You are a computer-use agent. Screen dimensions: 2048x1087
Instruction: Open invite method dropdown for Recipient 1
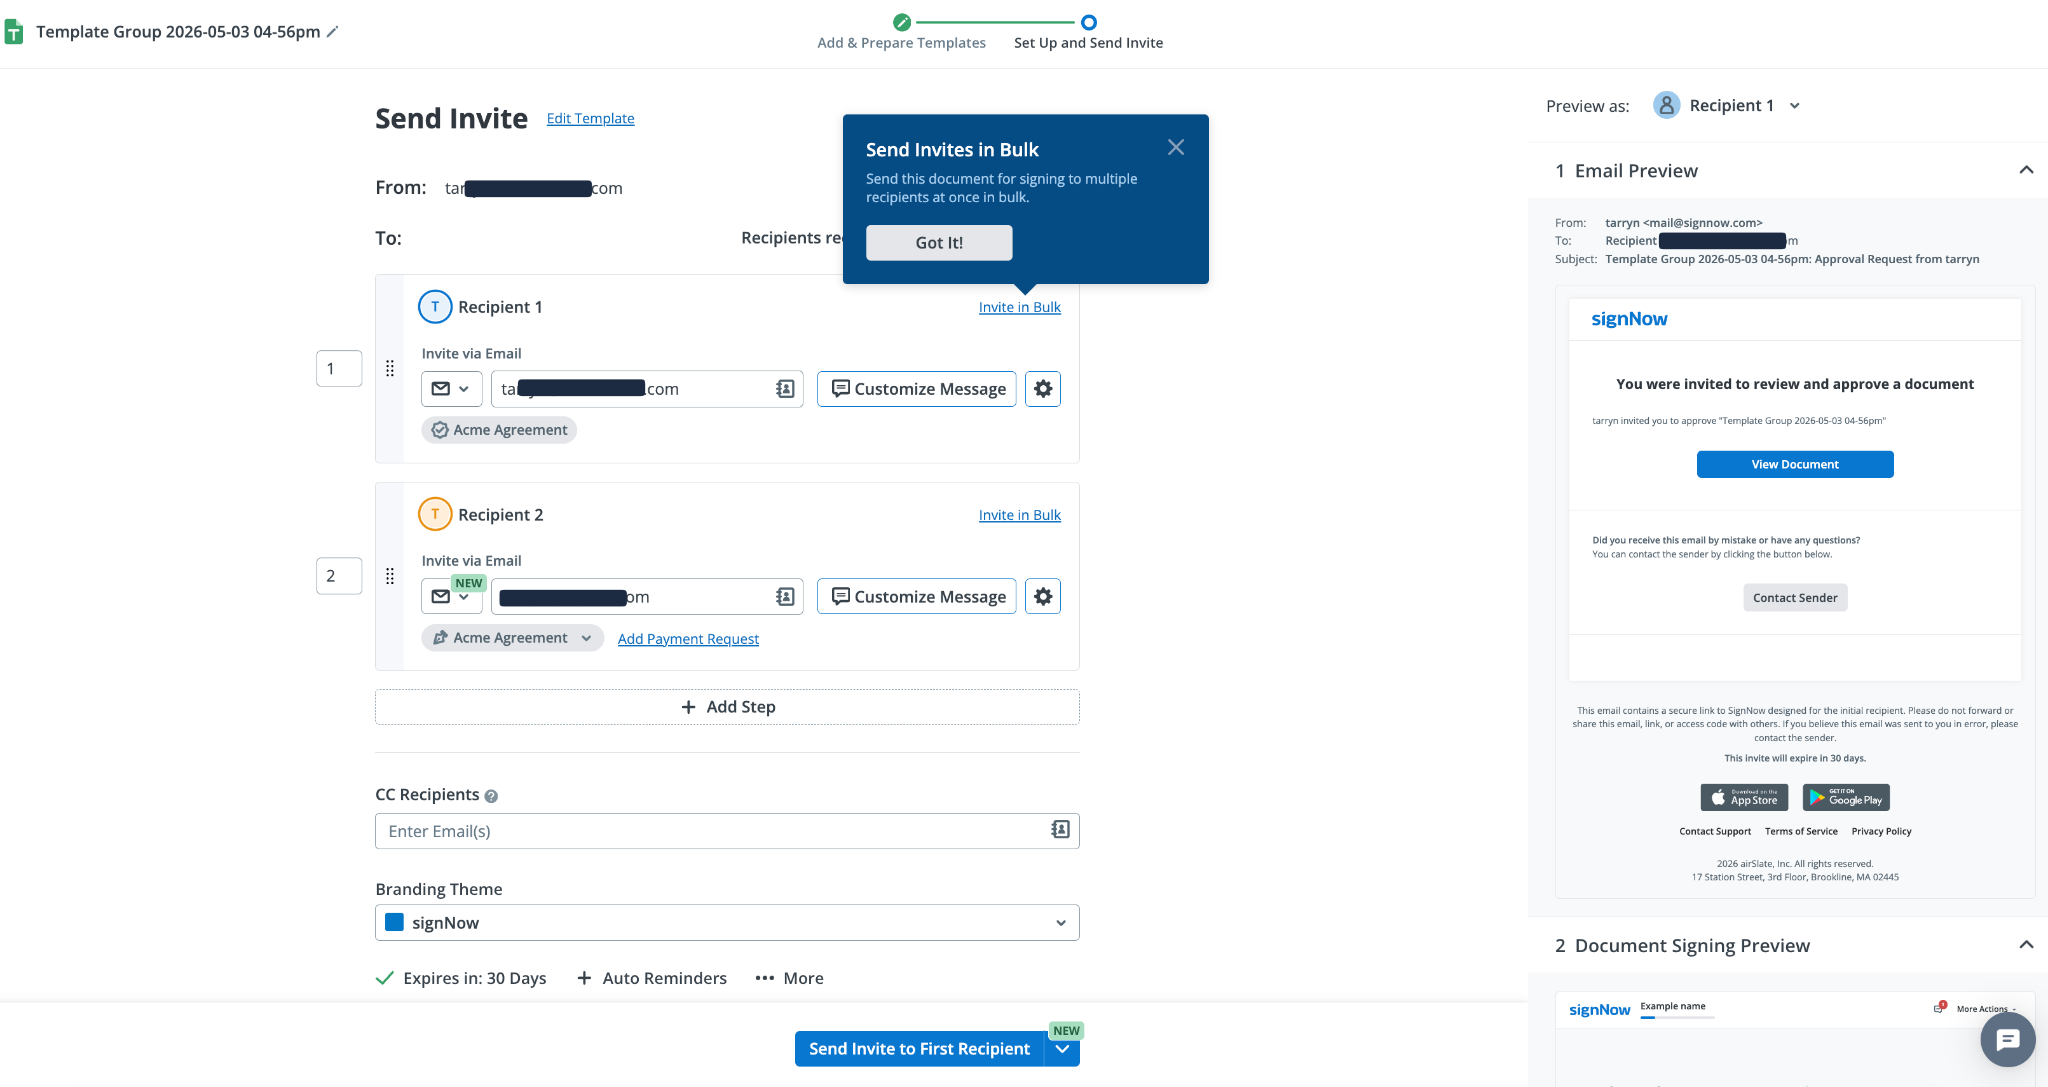click(452, 389)
